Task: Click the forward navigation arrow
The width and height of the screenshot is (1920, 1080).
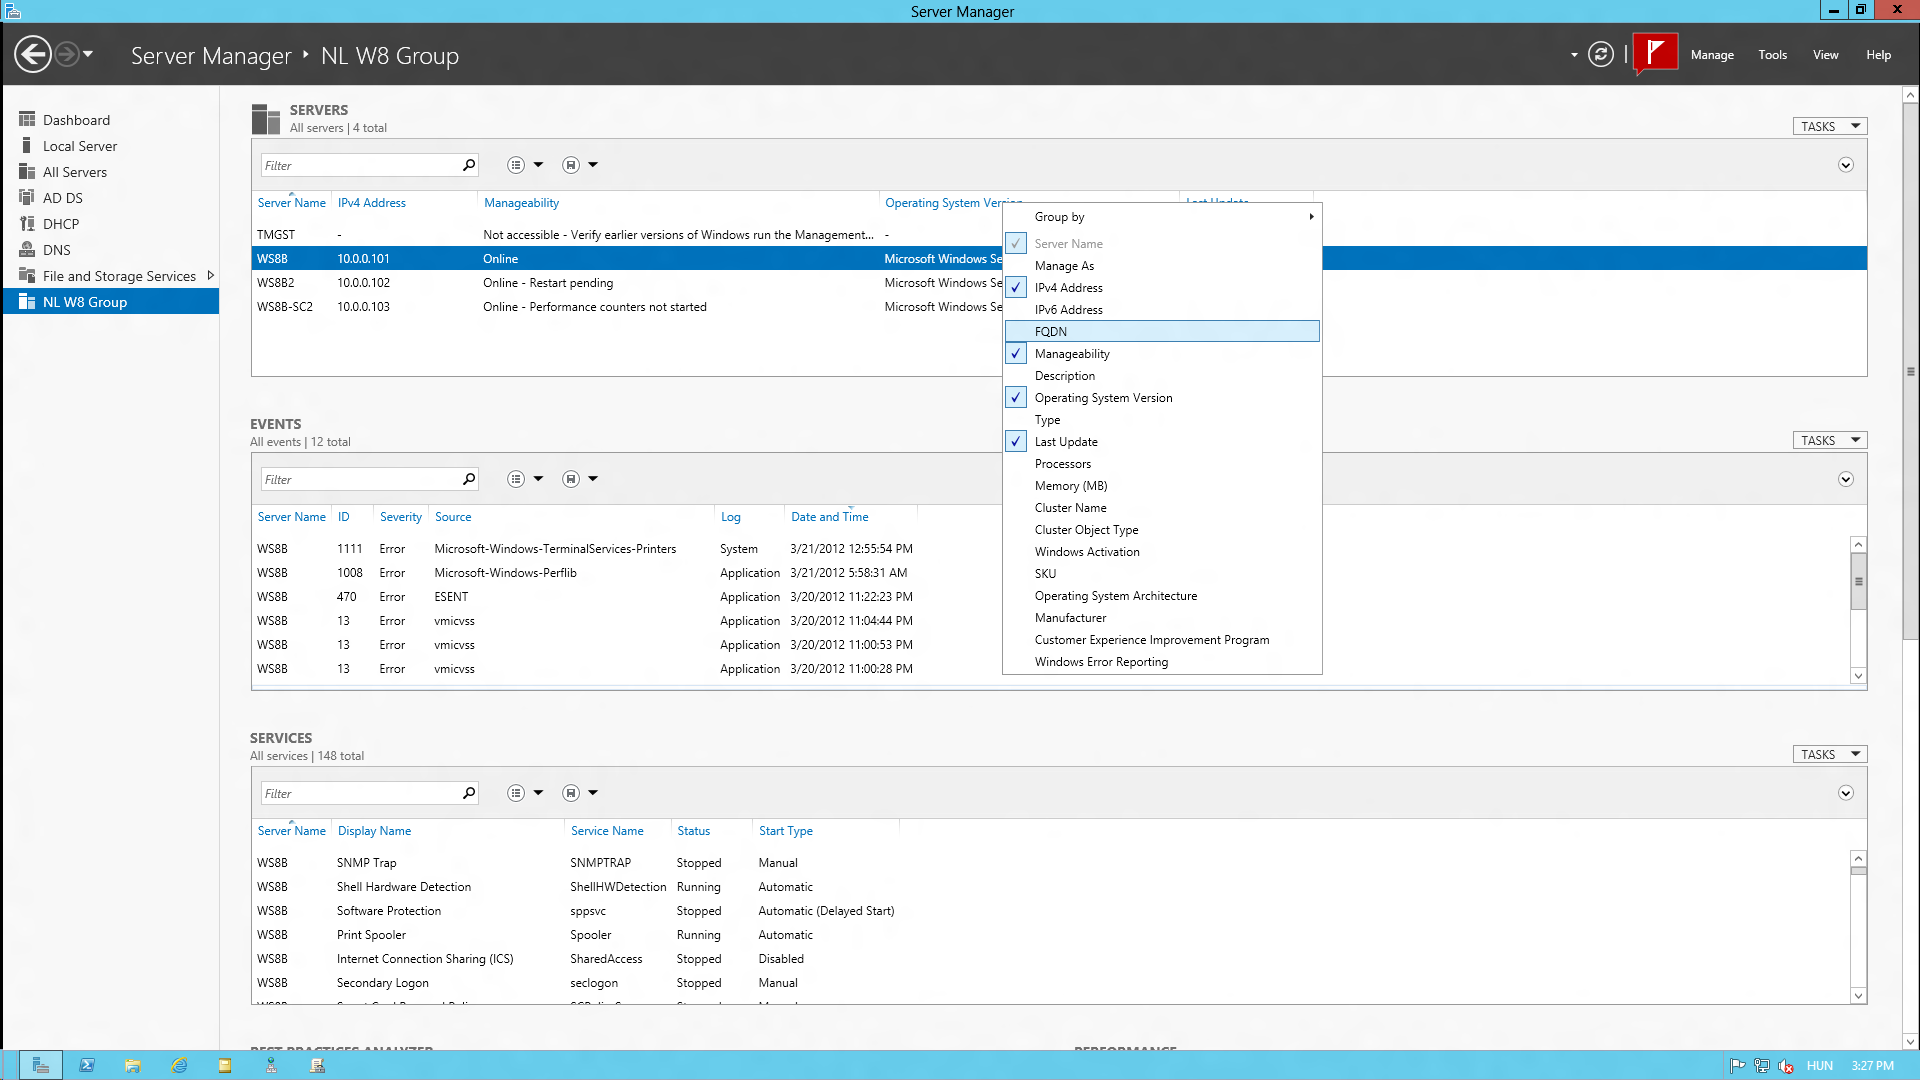Action: click(x=67, y=54)
